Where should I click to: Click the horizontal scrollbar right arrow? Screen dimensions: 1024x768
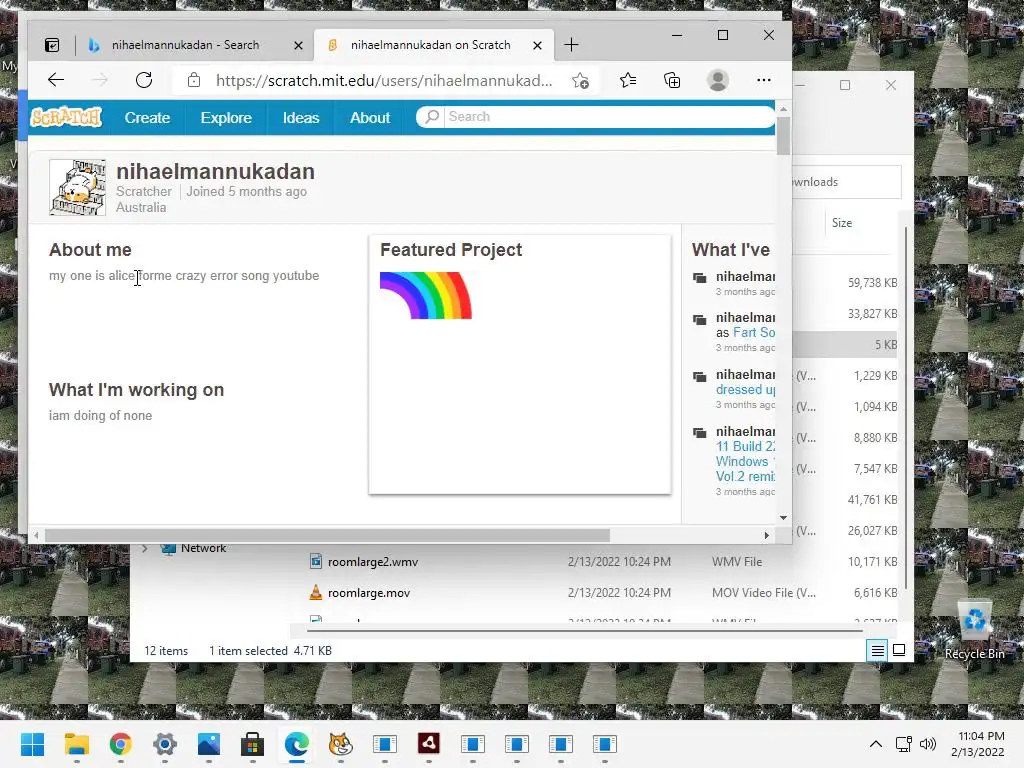tap(767, 536)
